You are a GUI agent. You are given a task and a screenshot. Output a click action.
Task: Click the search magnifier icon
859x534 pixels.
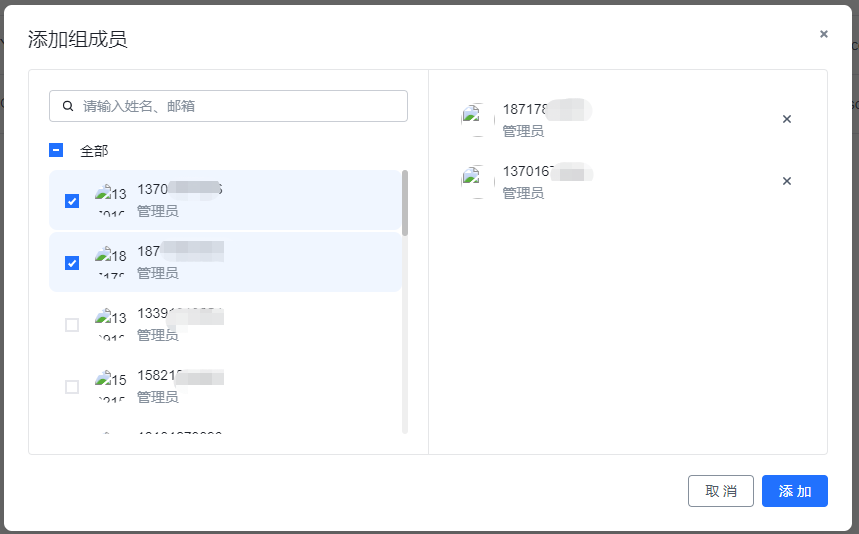click(x=68, y=106)
